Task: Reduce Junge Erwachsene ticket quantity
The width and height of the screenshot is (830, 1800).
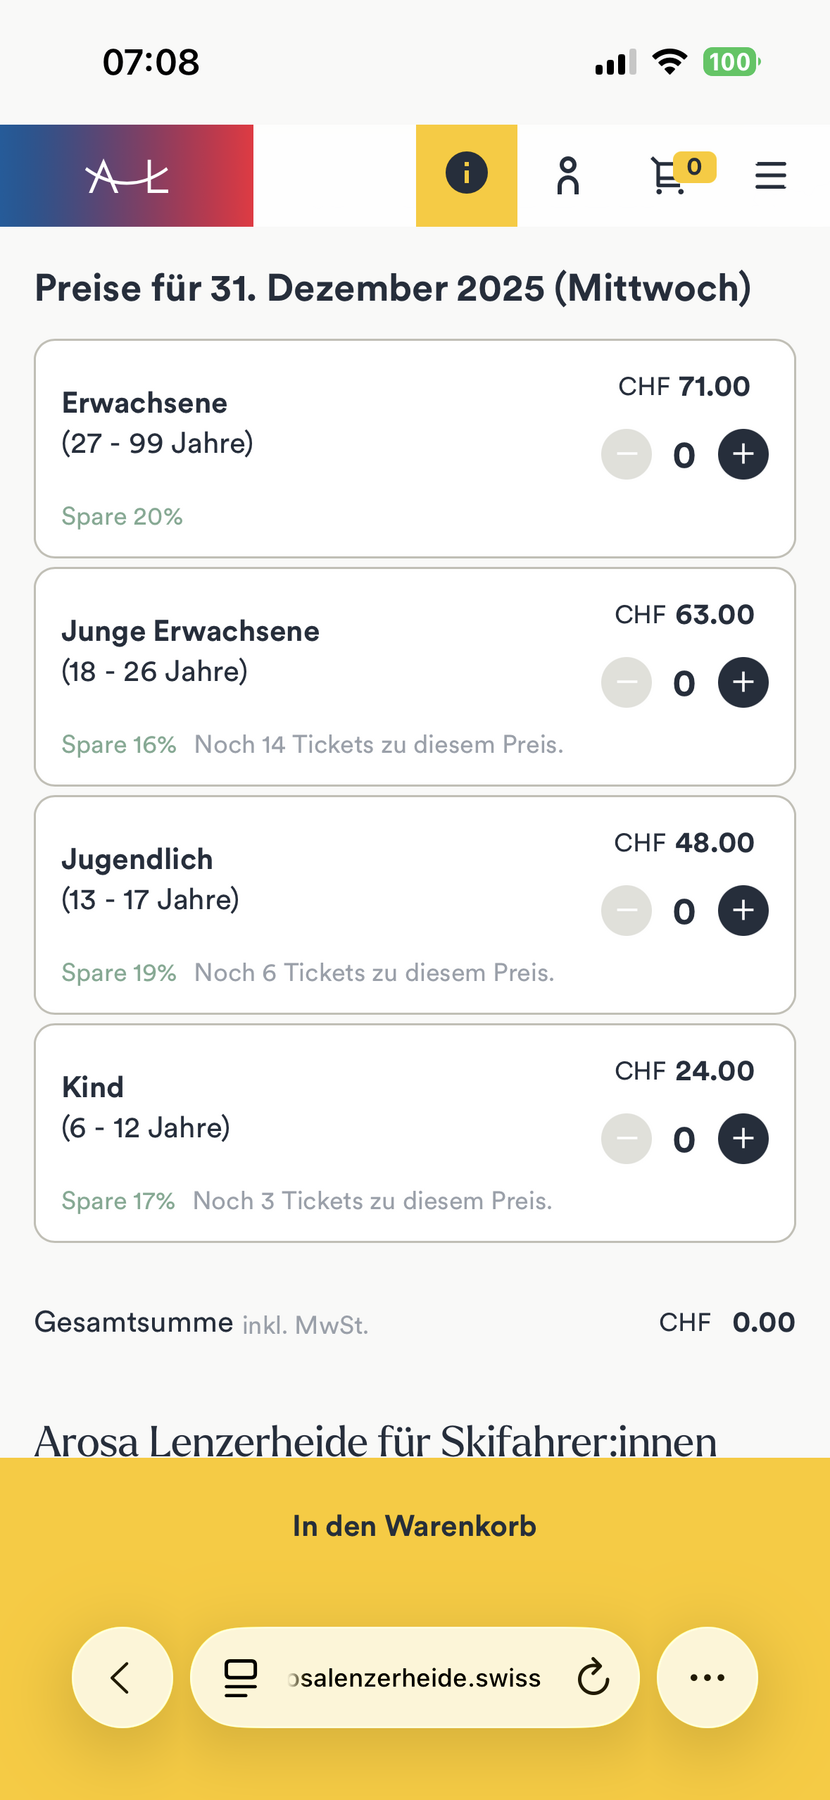Action: click(627, 683)
